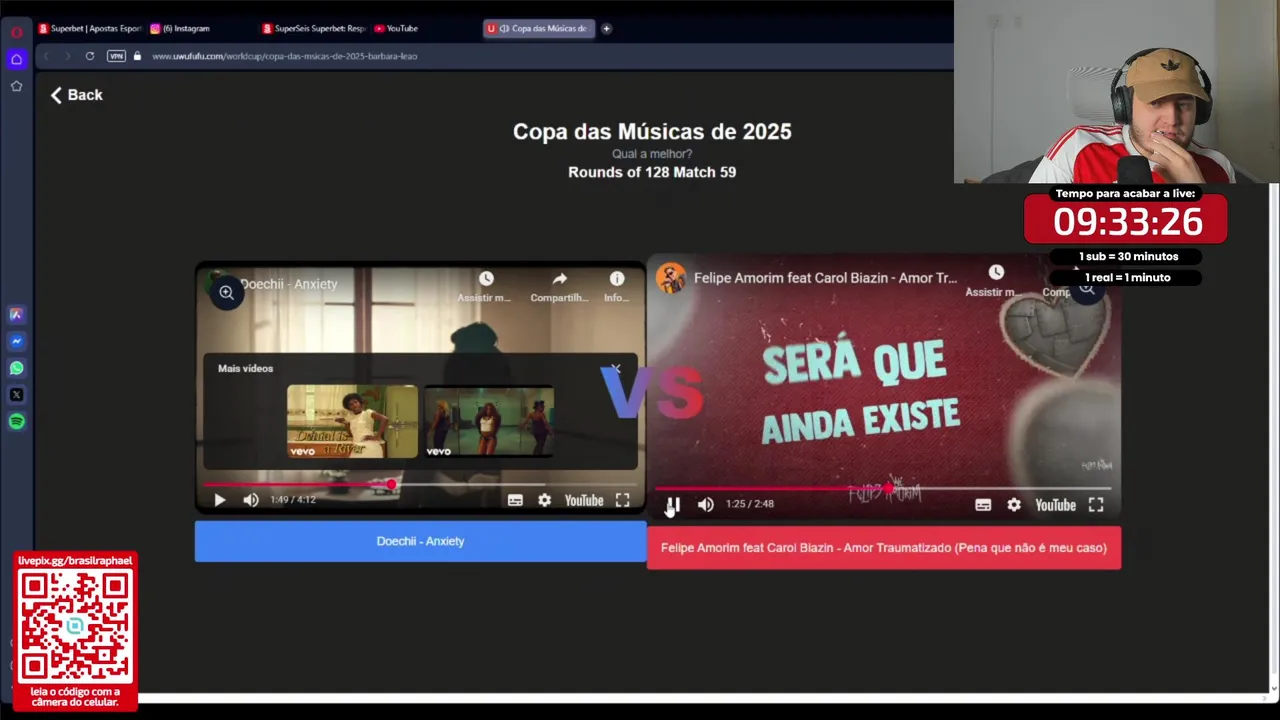The image size is (1280, 720).
Task: Open Info on the Doechii video
Action: point(616,285)
